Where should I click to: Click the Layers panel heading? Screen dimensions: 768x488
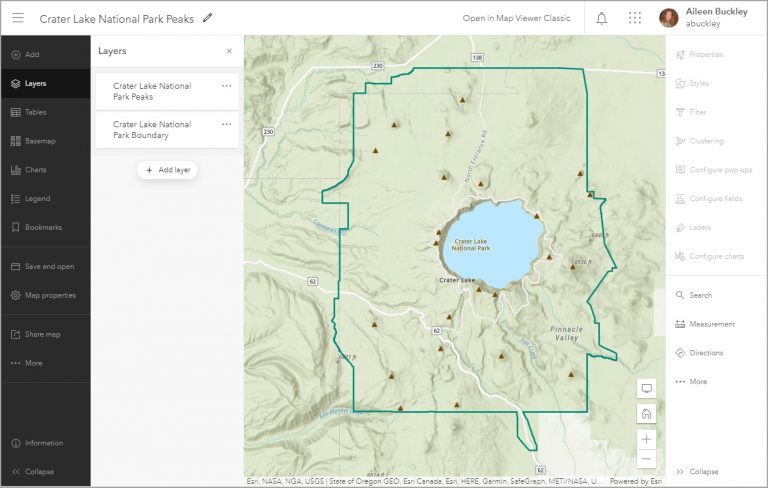(112, 51)
